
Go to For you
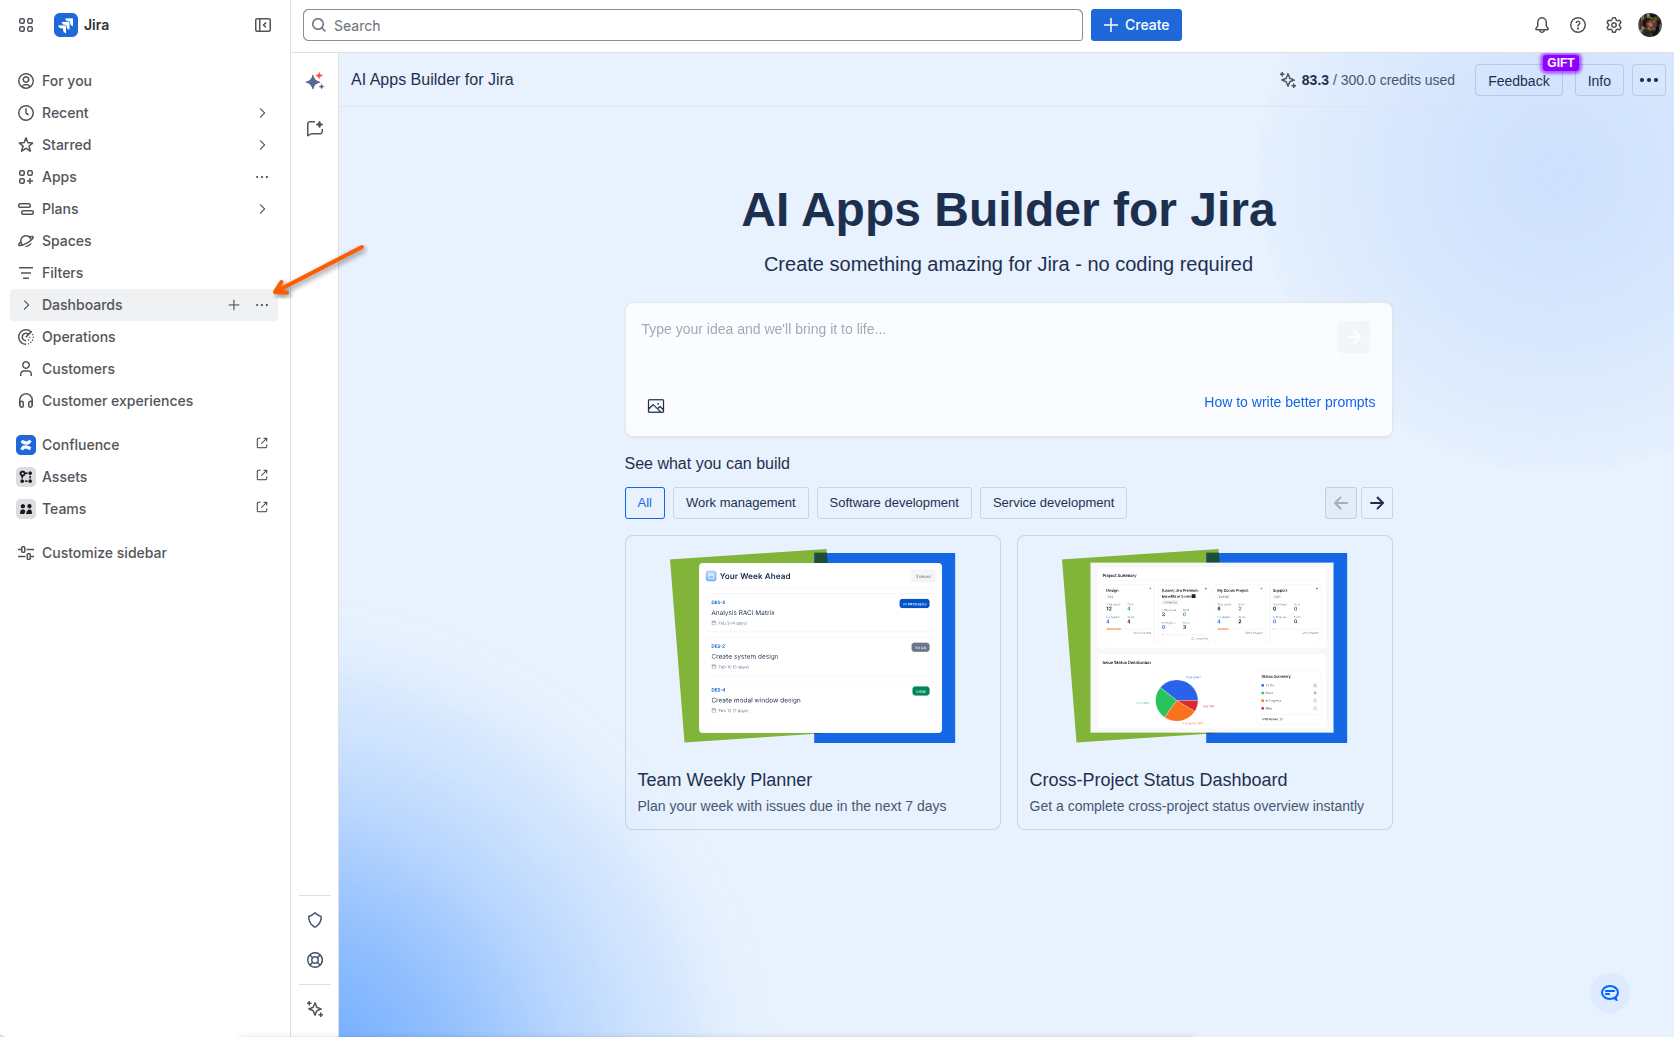coord(144,81)
